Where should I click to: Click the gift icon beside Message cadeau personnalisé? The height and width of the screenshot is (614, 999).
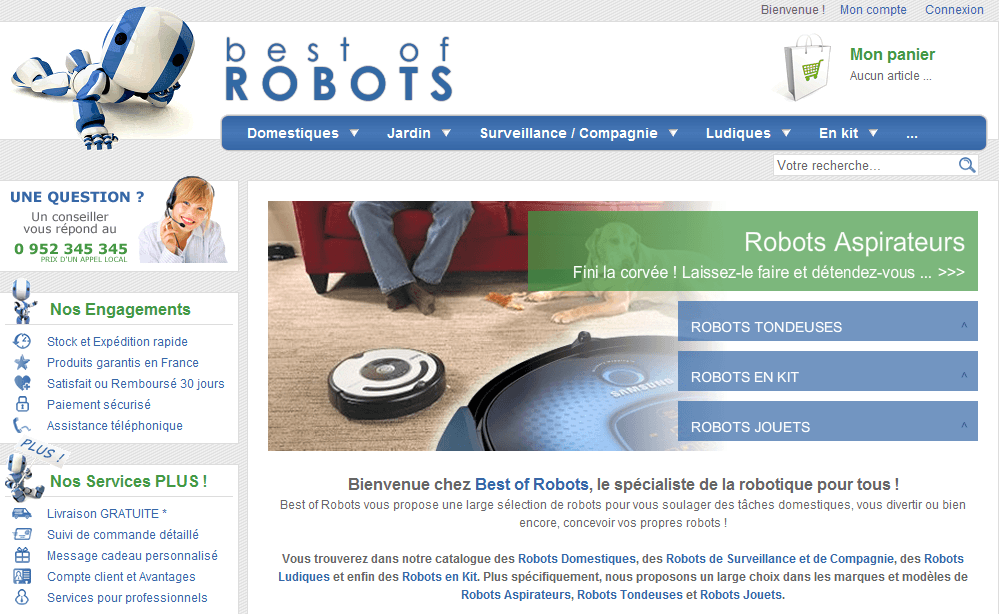coord(22,555)
